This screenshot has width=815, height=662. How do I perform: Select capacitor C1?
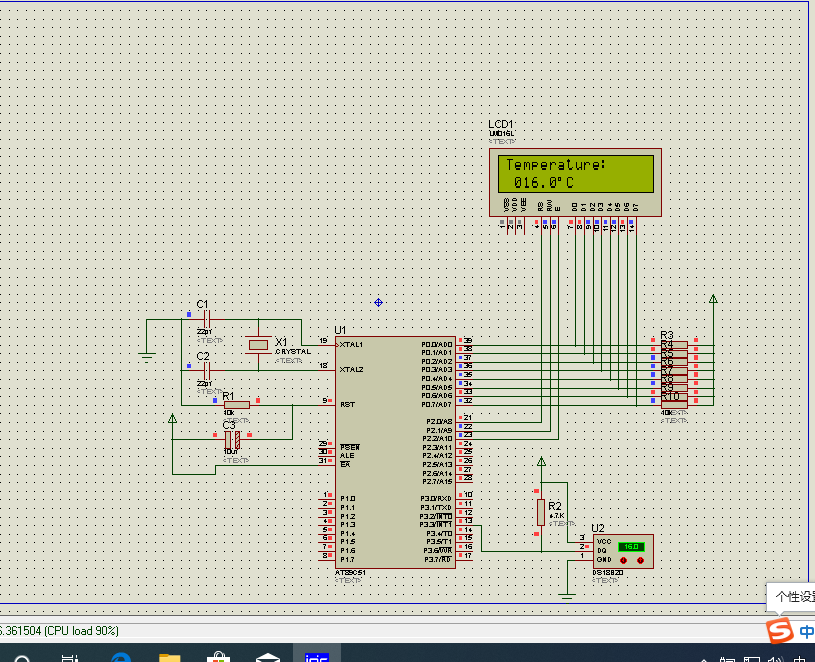[206, 319]
